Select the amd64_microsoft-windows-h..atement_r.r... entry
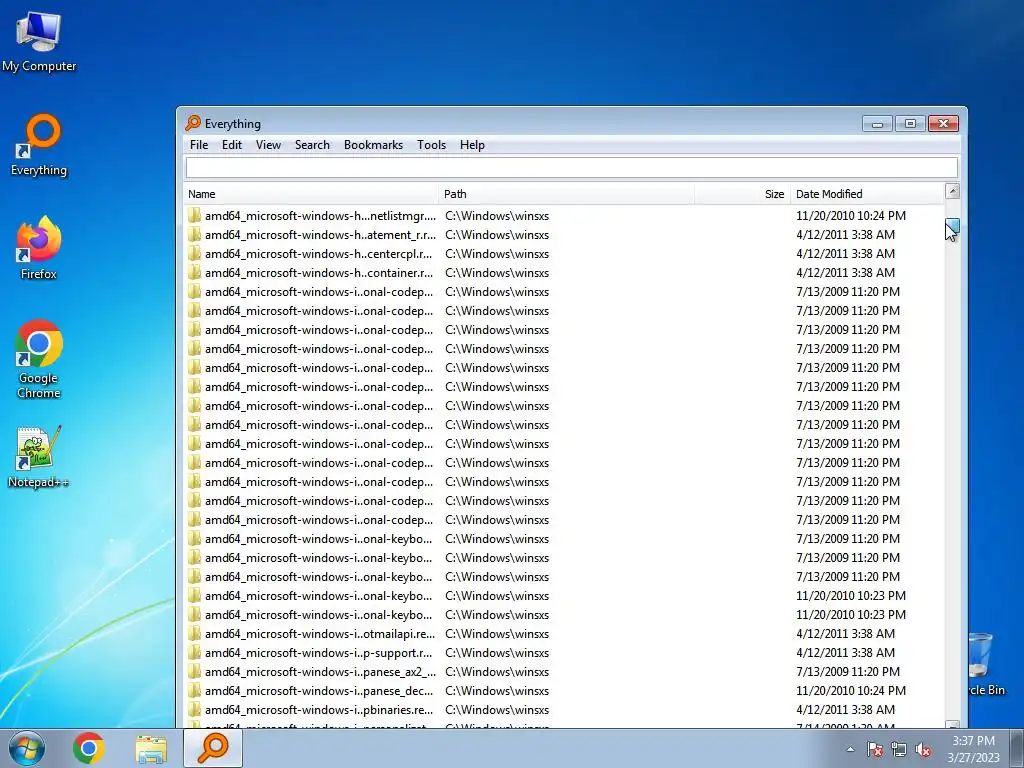The width and height of the screenshot is (1024, 768). (x=320, y=234)
